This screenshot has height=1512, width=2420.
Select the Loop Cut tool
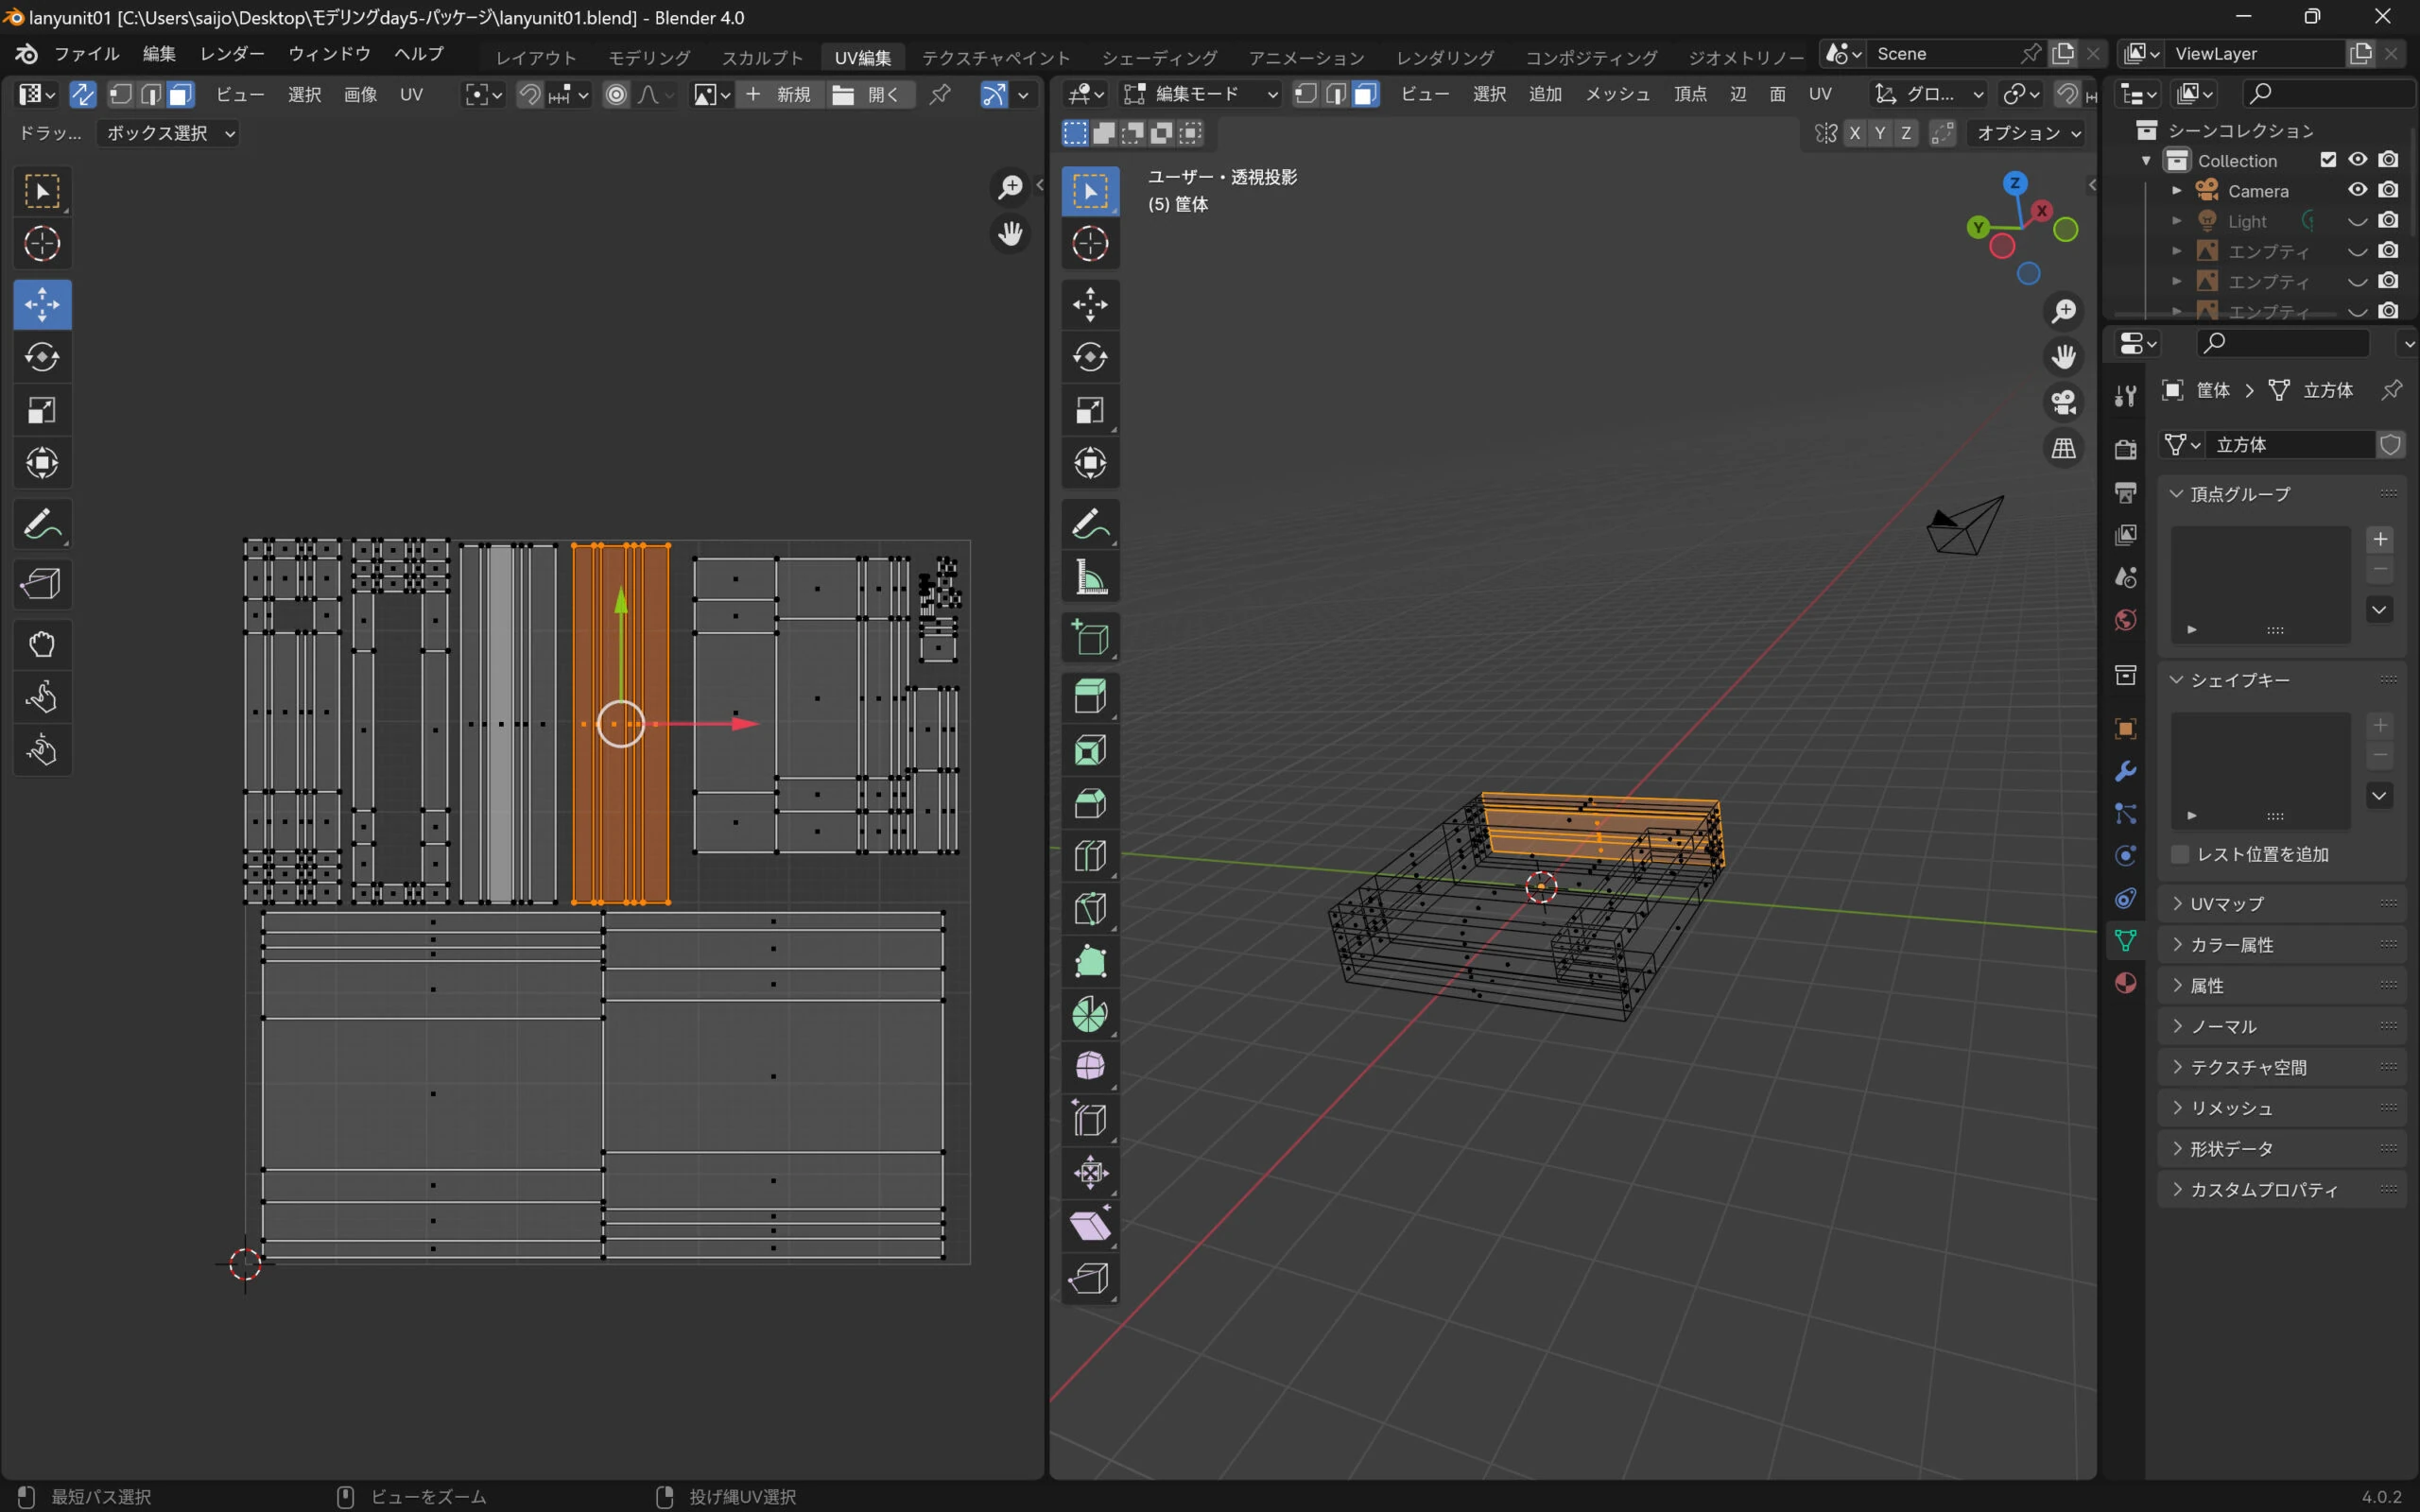pos(1090,855)
